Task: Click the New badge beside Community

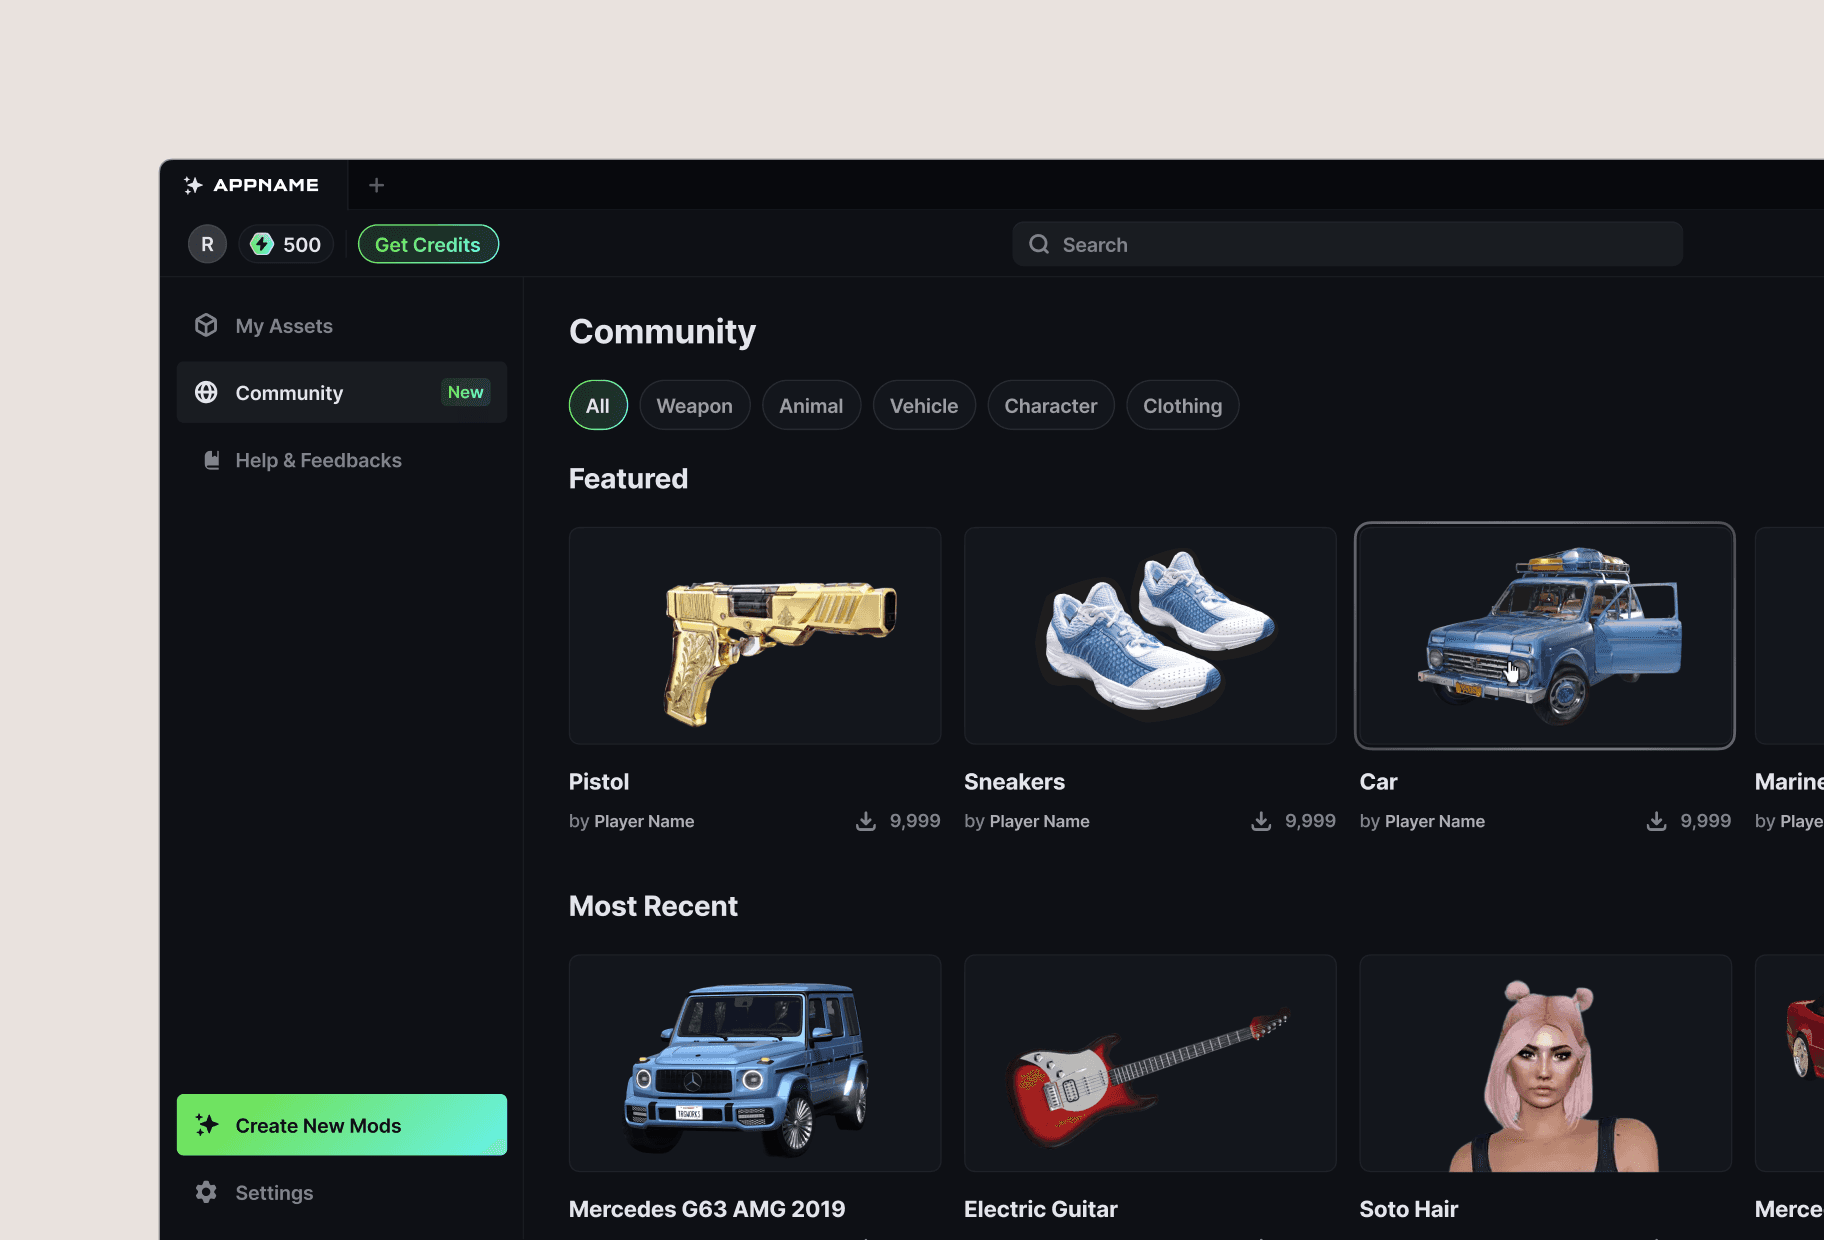Action: (466, 392)
